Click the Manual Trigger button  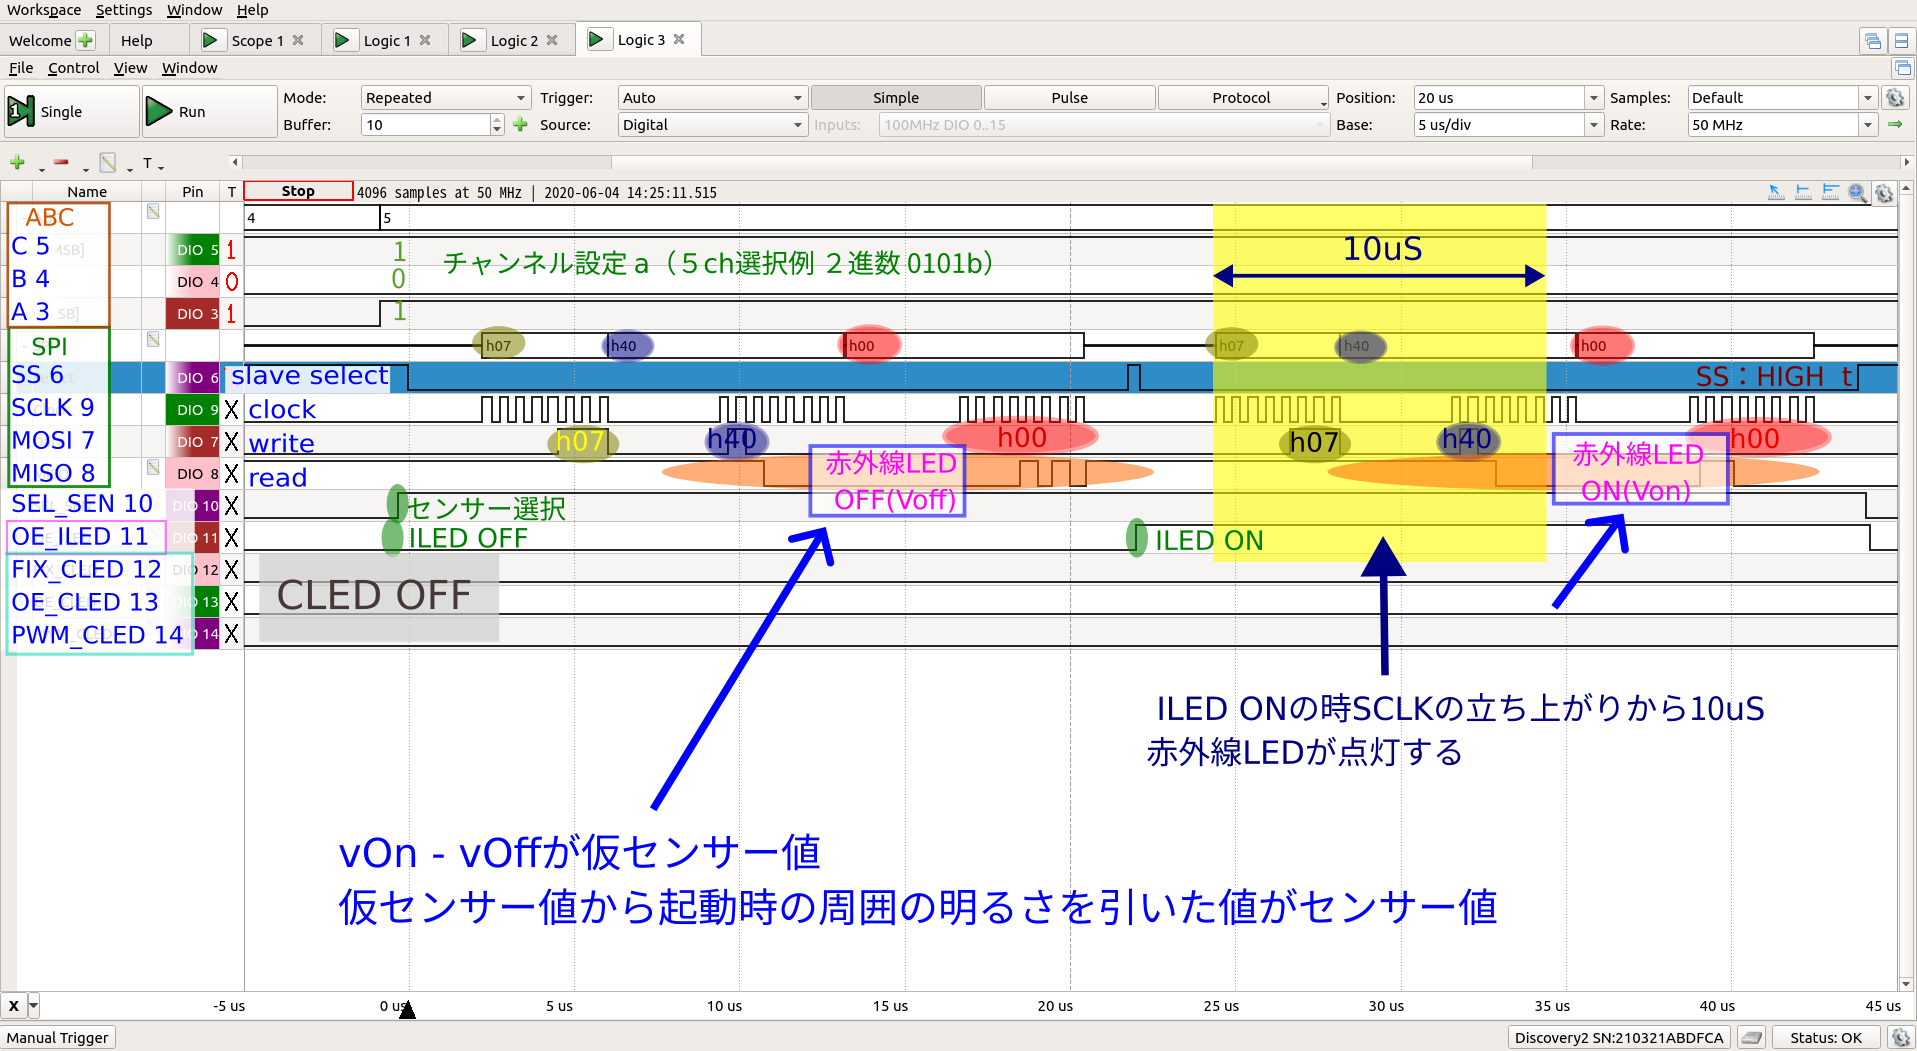point(58,1038)
